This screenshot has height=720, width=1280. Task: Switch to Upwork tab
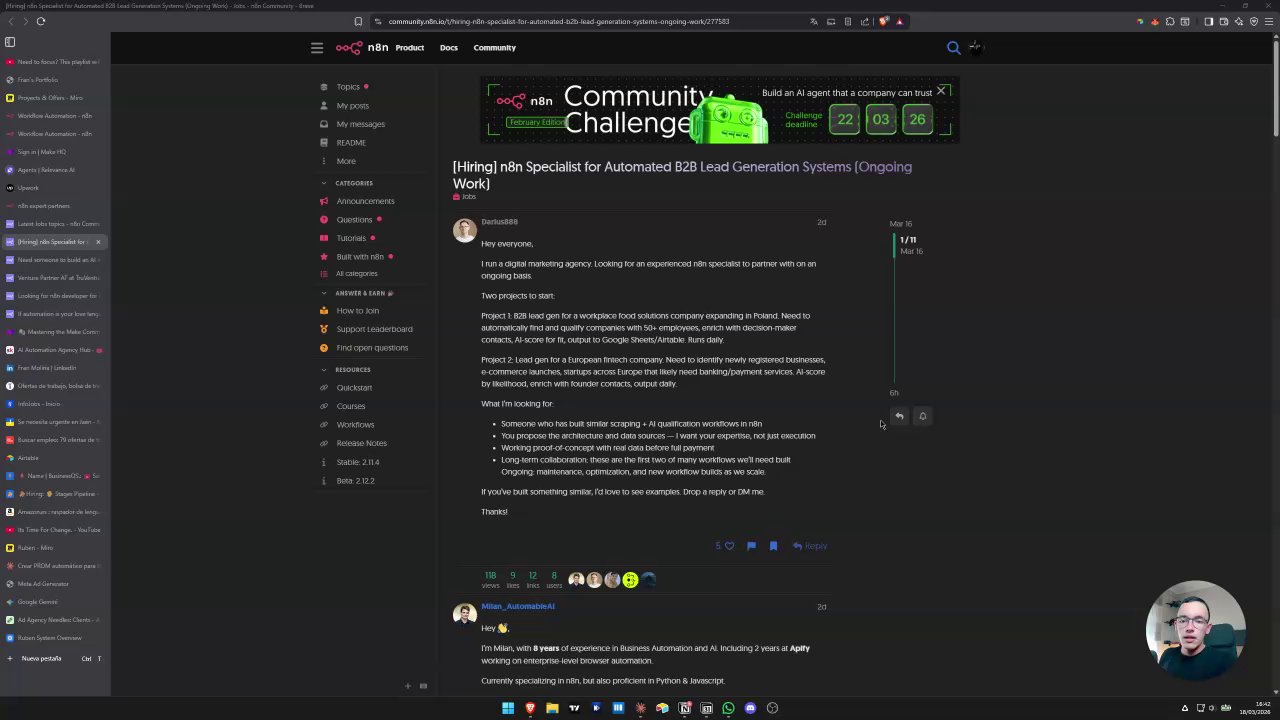54,188
